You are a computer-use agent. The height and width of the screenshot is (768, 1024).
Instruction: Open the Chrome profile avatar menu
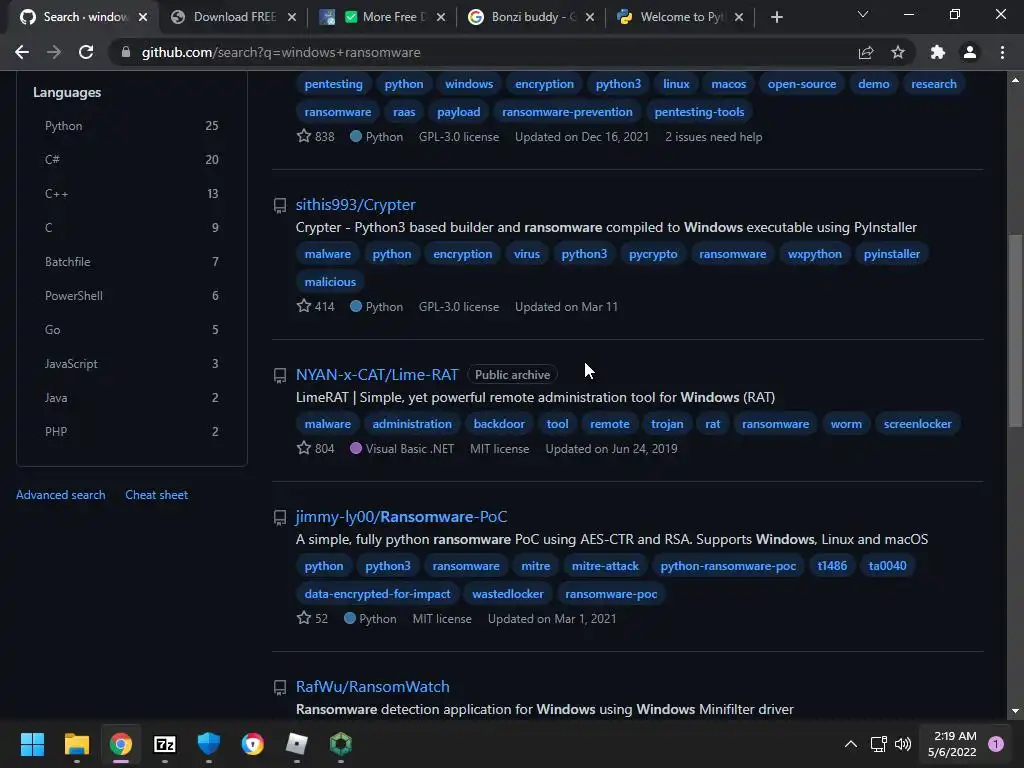pyautogui.click(x=970, y=52)
